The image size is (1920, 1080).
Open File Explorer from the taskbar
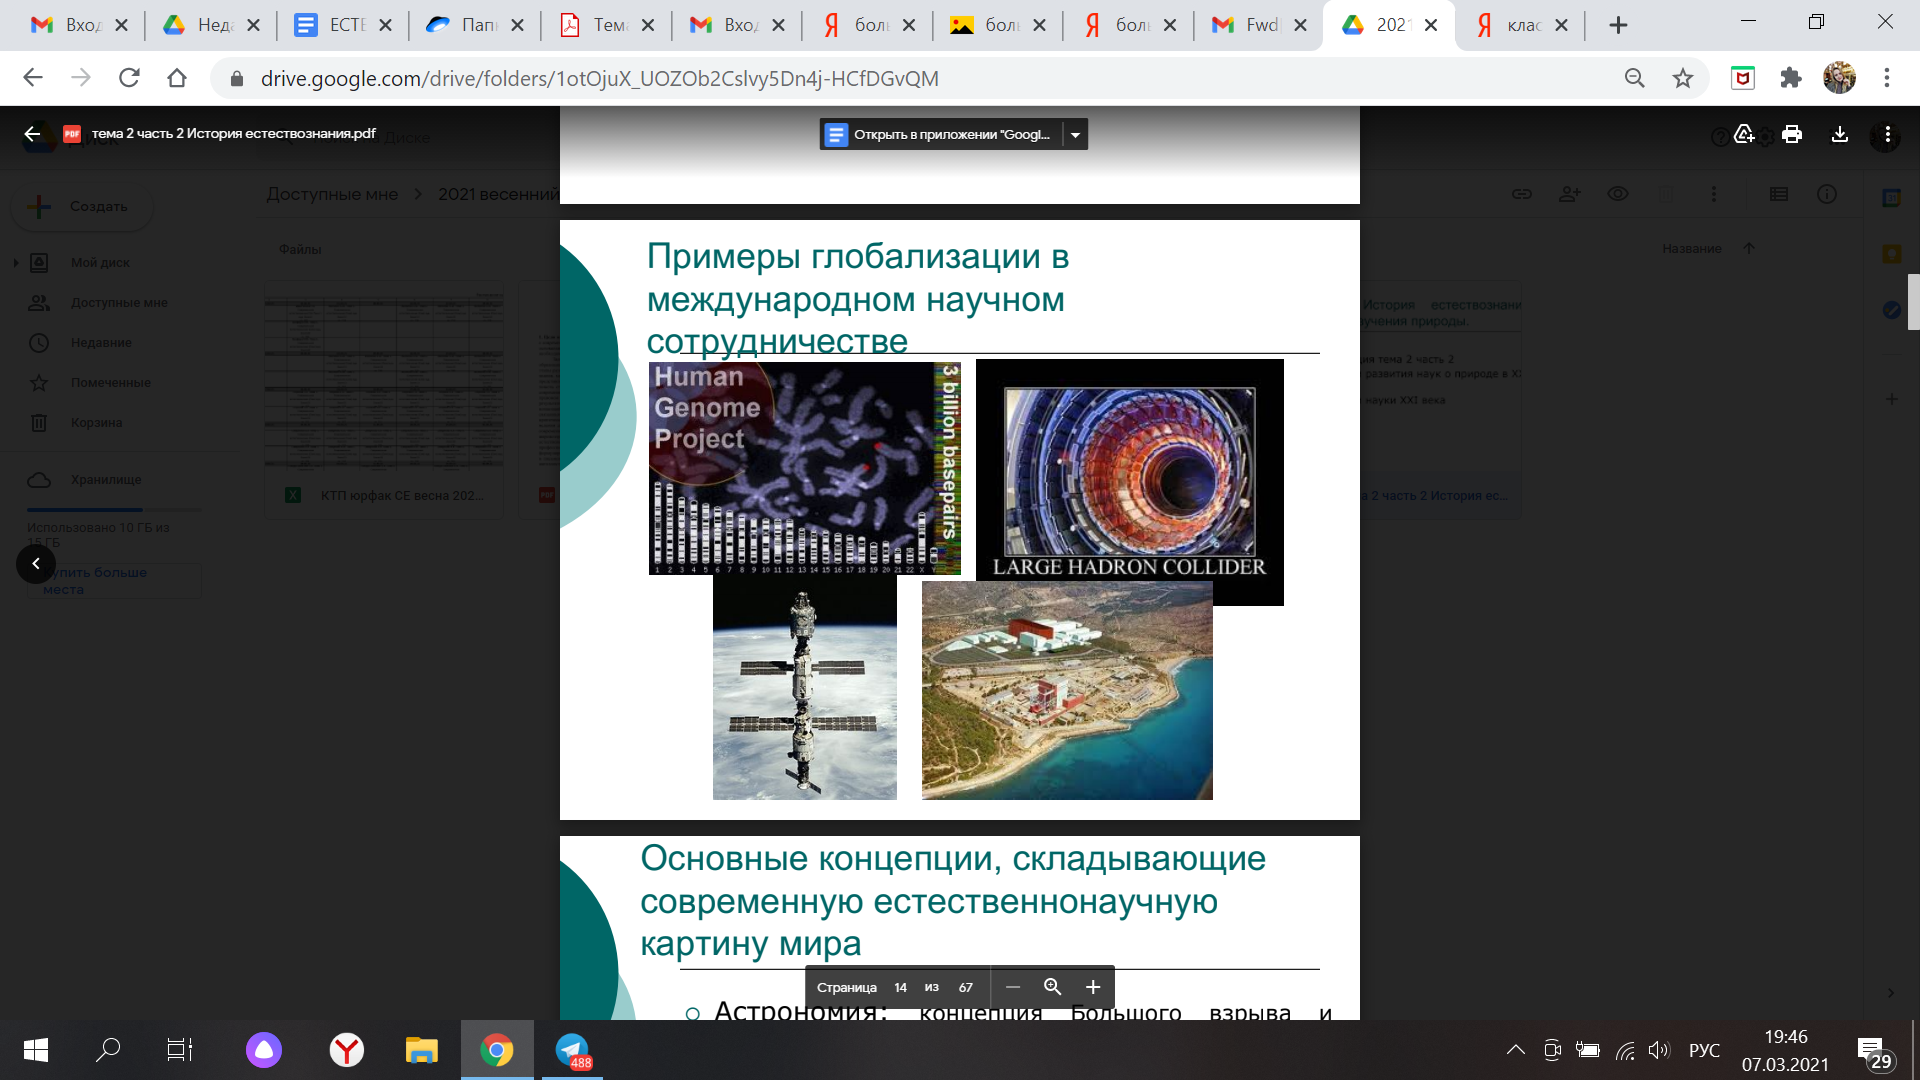point(422,1050)
